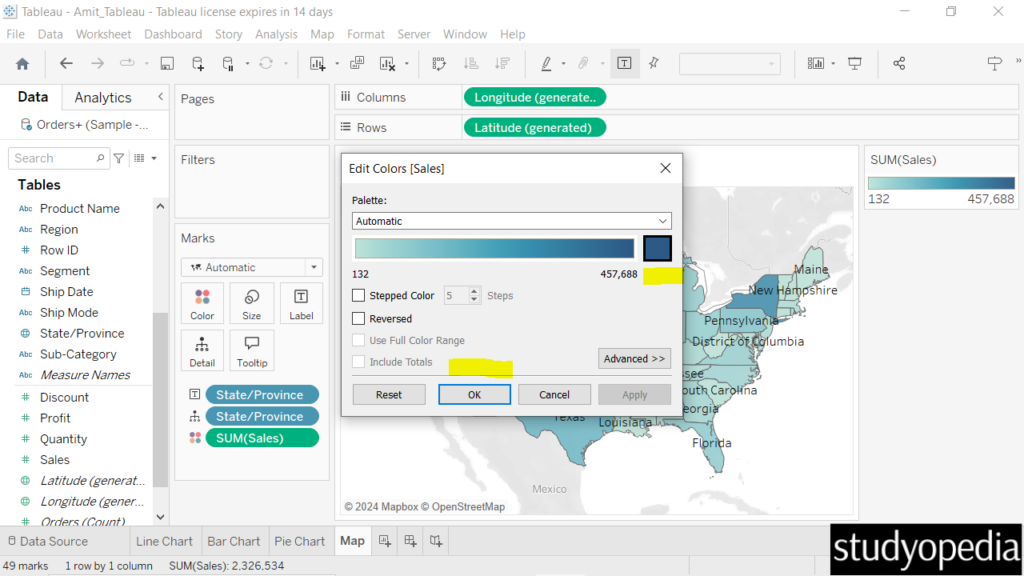Expand Advanced color options

click(634, 359)
